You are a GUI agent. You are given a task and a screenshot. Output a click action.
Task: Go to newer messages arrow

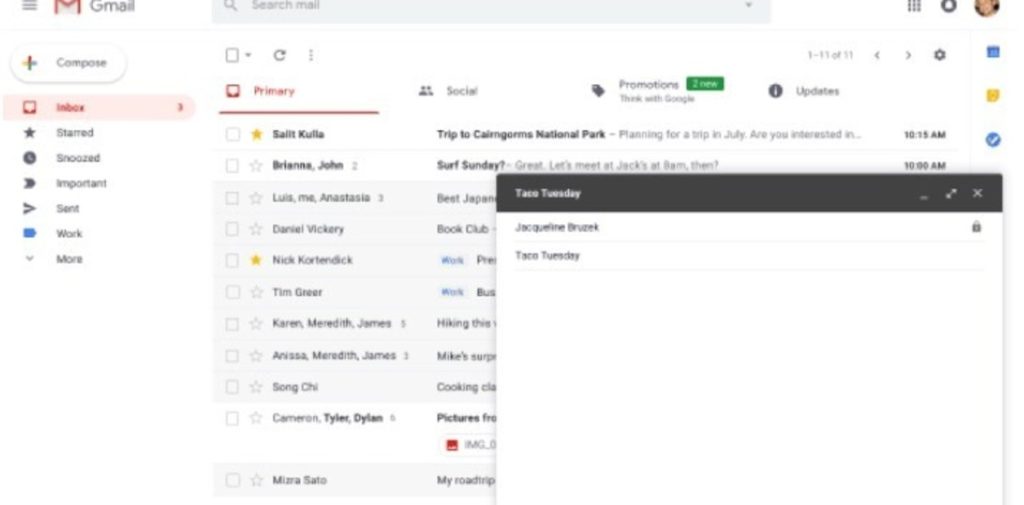877,56
